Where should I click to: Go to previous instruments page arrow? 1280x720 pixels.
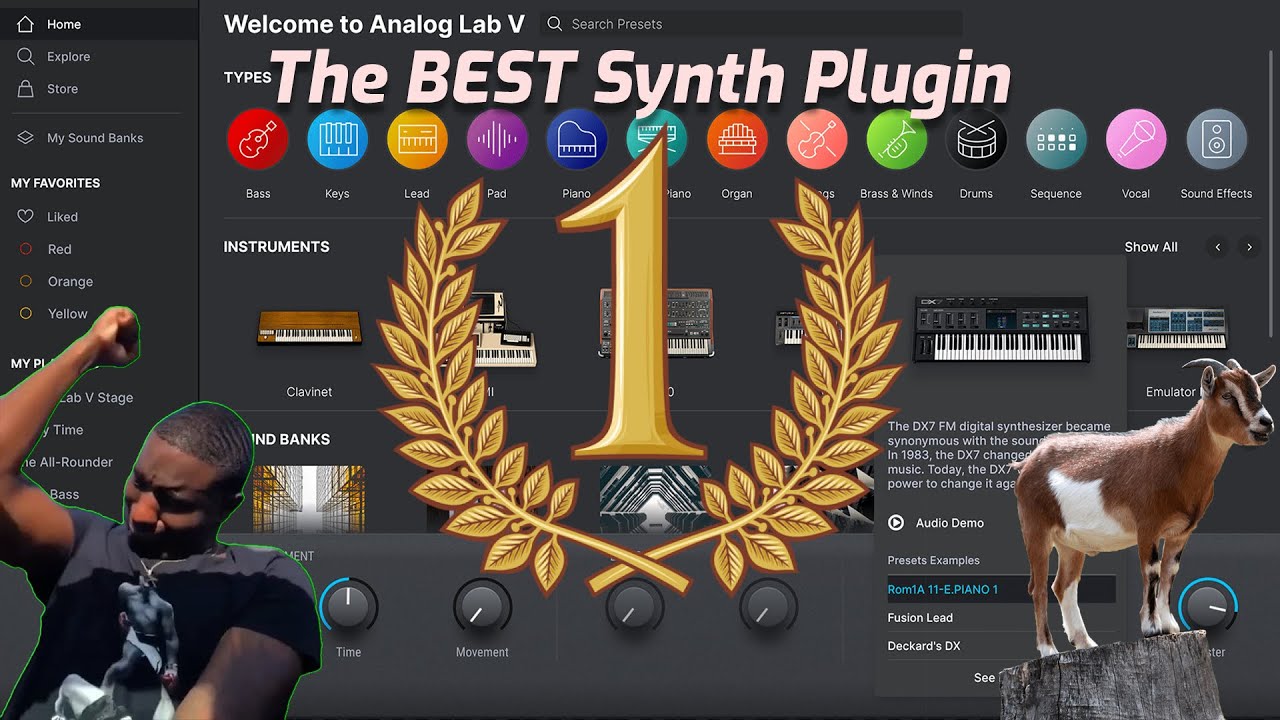click(1217, 247)
